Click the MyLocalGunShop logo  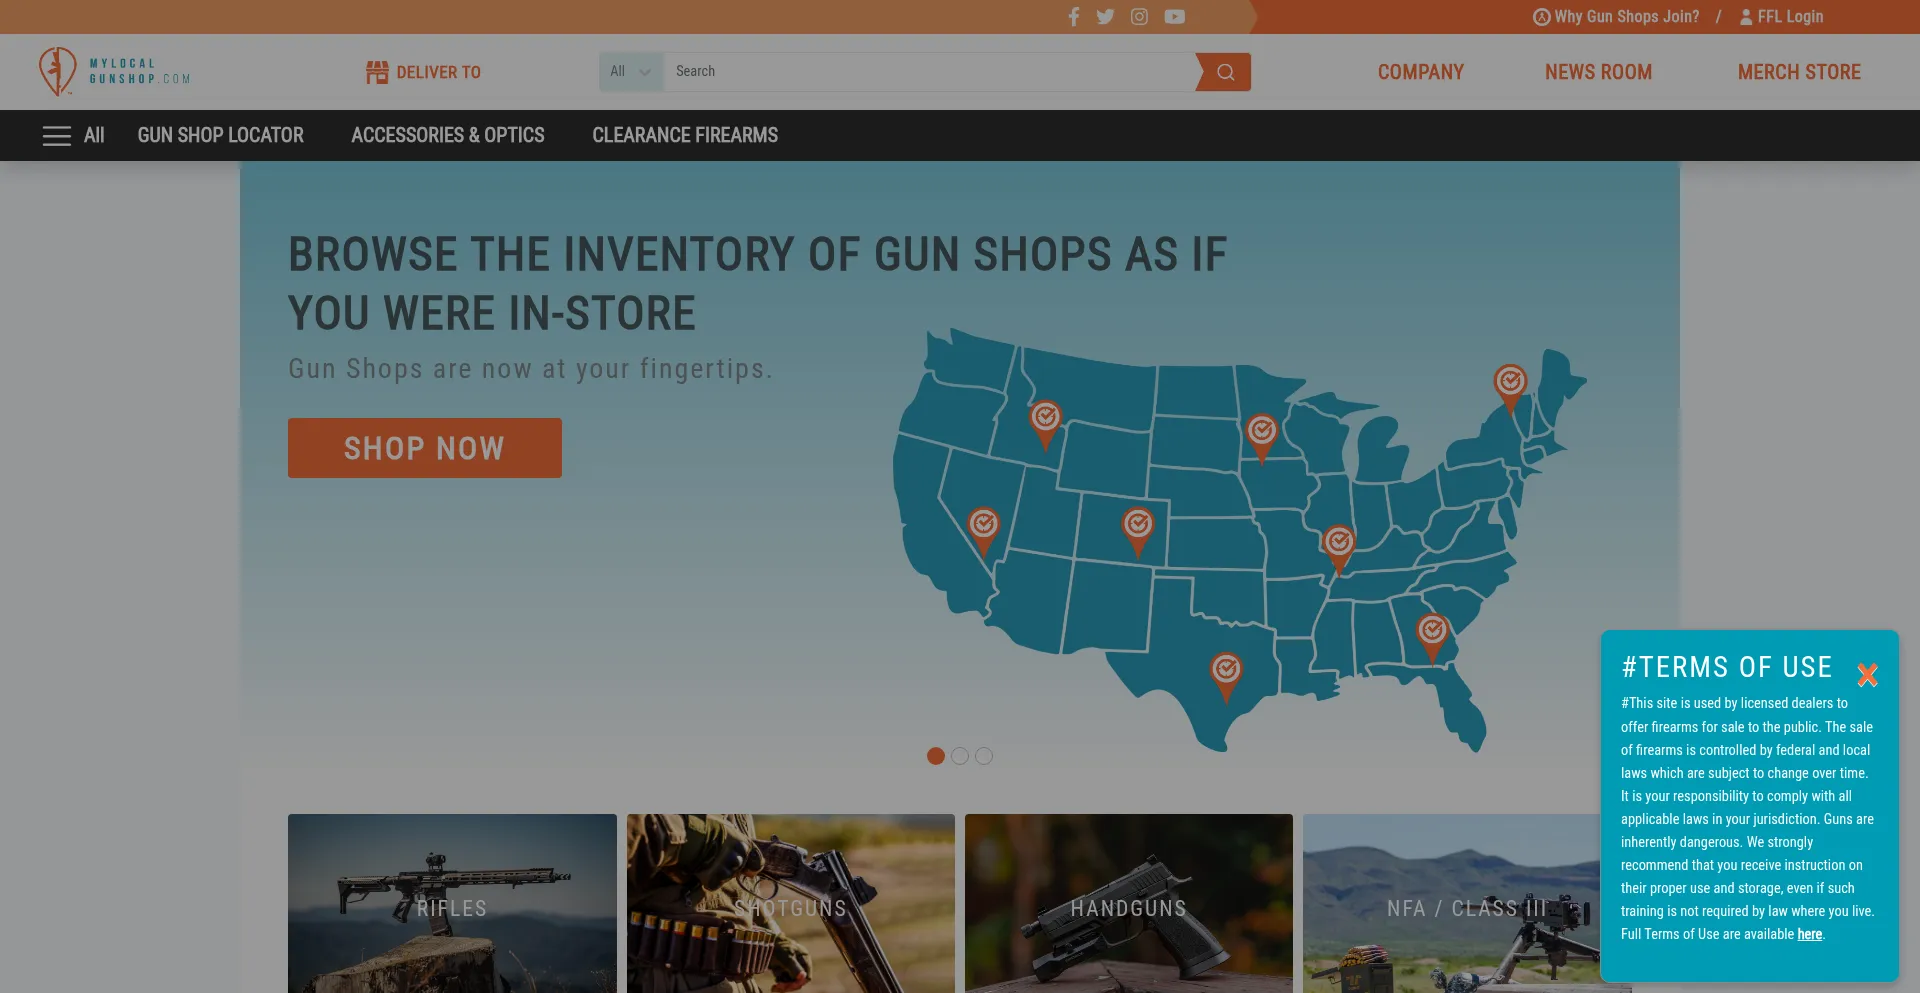pos(114,72)
